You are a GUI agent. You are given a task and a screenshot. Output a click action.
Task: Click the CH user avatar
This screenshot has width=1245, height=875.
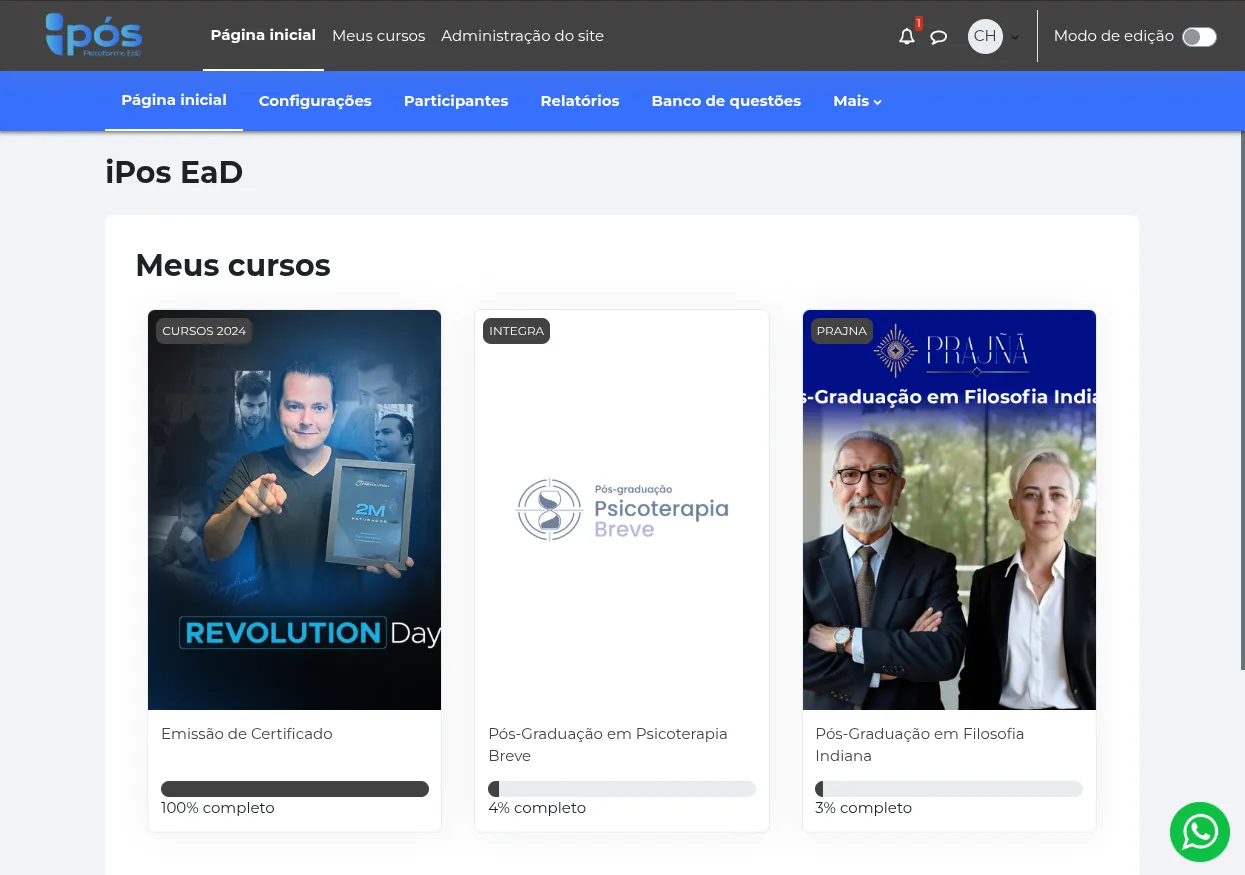984,36
